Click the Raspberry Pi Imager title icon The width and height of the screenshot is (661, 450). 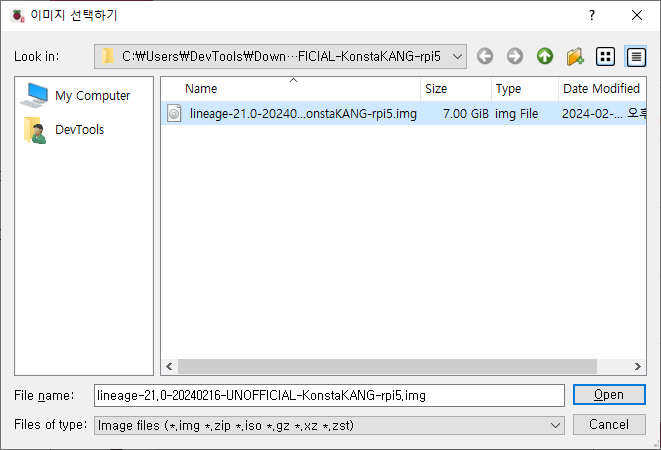[x=17, y=16]
